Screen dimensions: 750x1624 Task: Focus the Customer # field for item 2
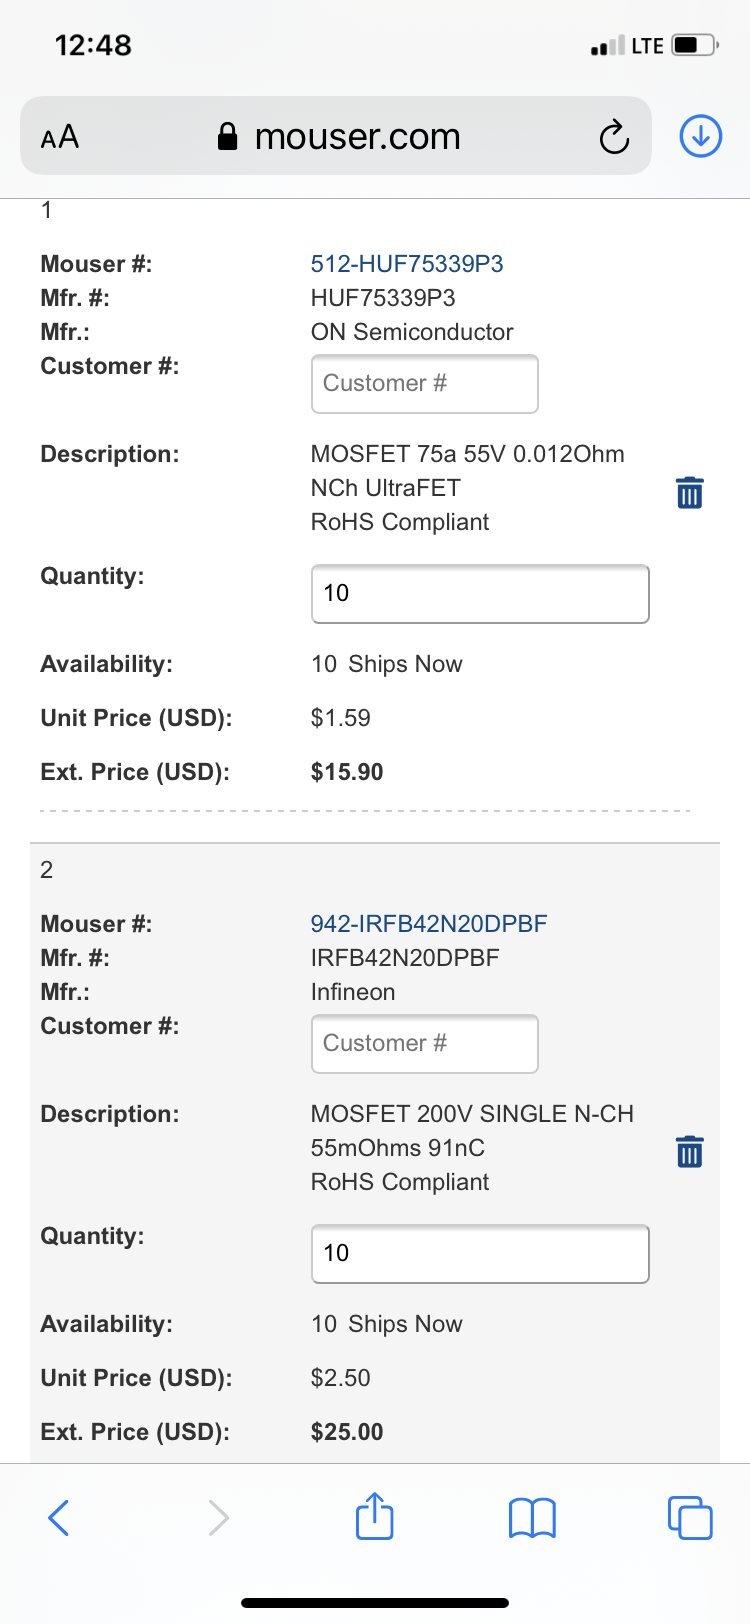[425, 1044]
